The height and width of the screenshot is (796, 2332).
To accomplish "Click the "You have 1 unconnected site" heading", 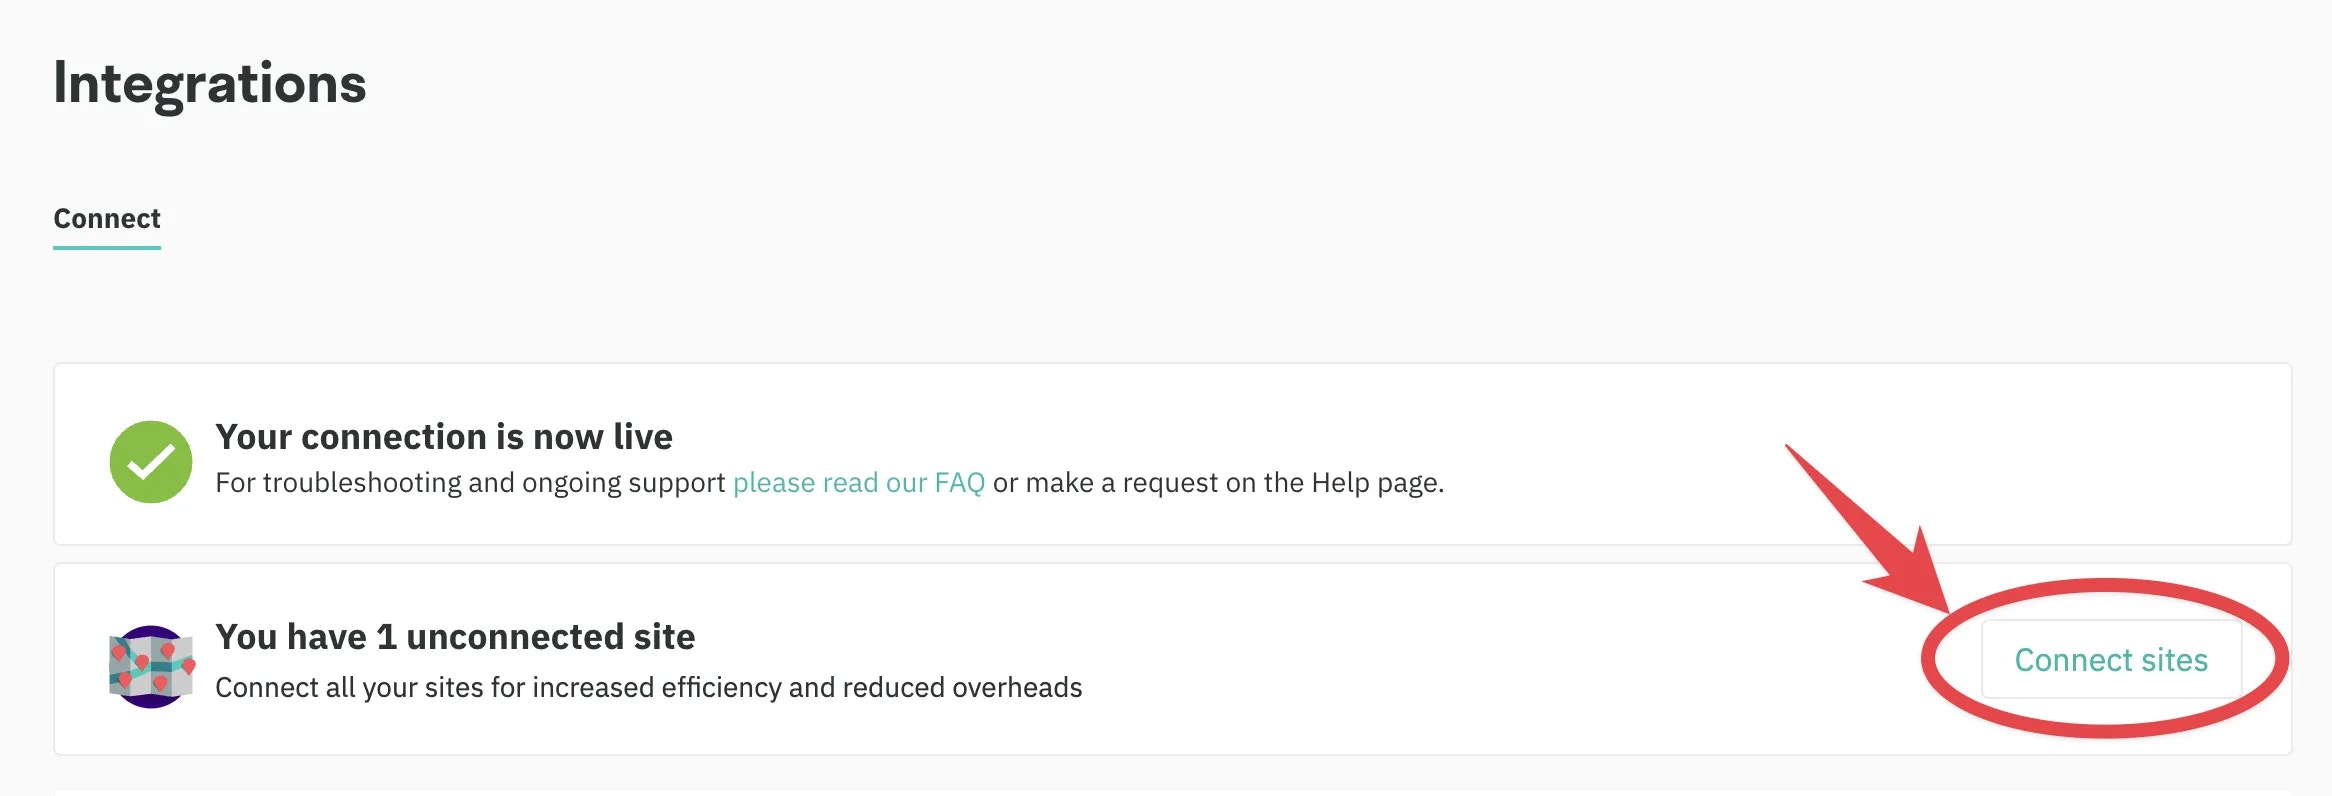I will [x=455, y=636].
